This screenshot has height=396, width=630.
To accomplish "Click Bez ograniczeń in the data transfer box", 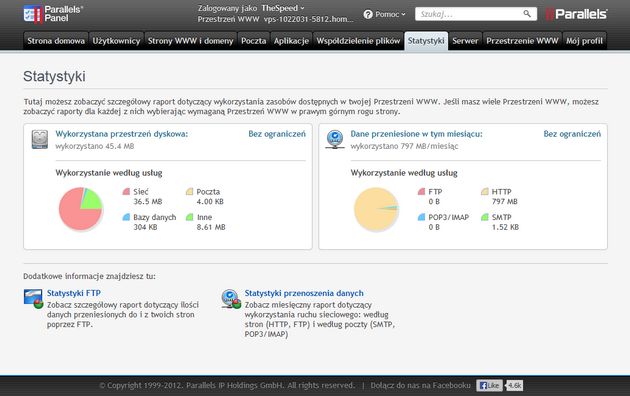I will pyautogui.click(x=572, y=134).
